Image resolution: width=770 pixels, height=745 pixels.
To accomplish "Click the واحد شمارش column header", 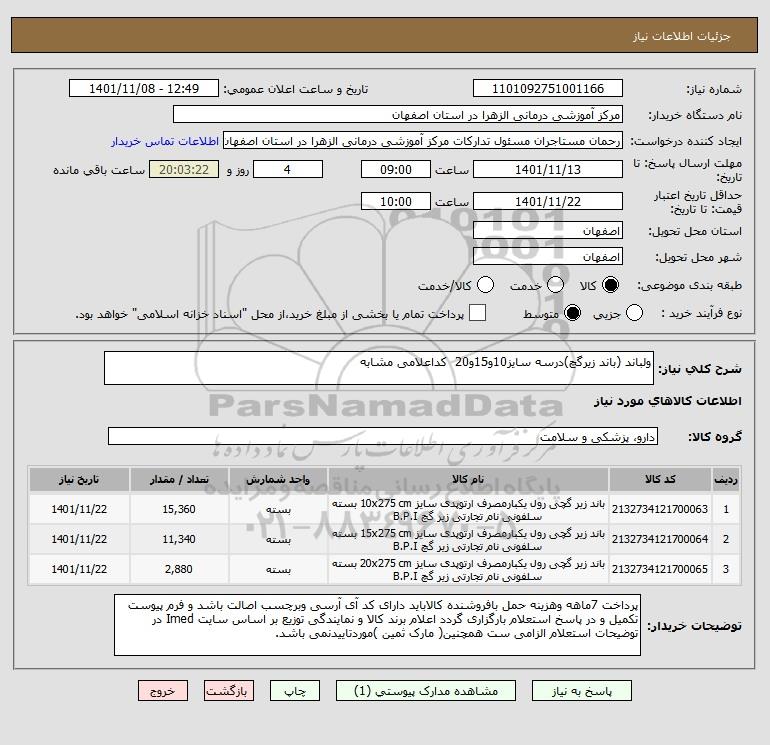I will click(278, 480).
